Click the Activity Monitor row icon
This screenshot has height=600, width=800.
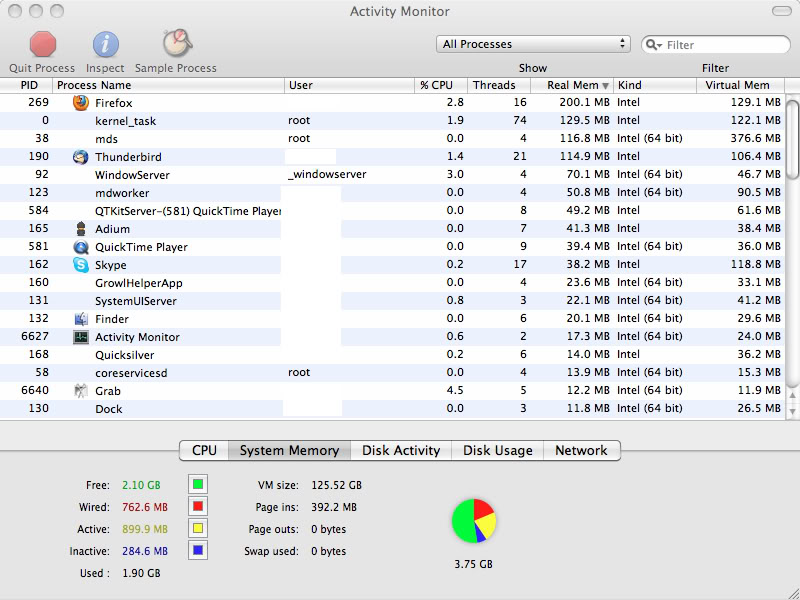(x=81, y=337)
